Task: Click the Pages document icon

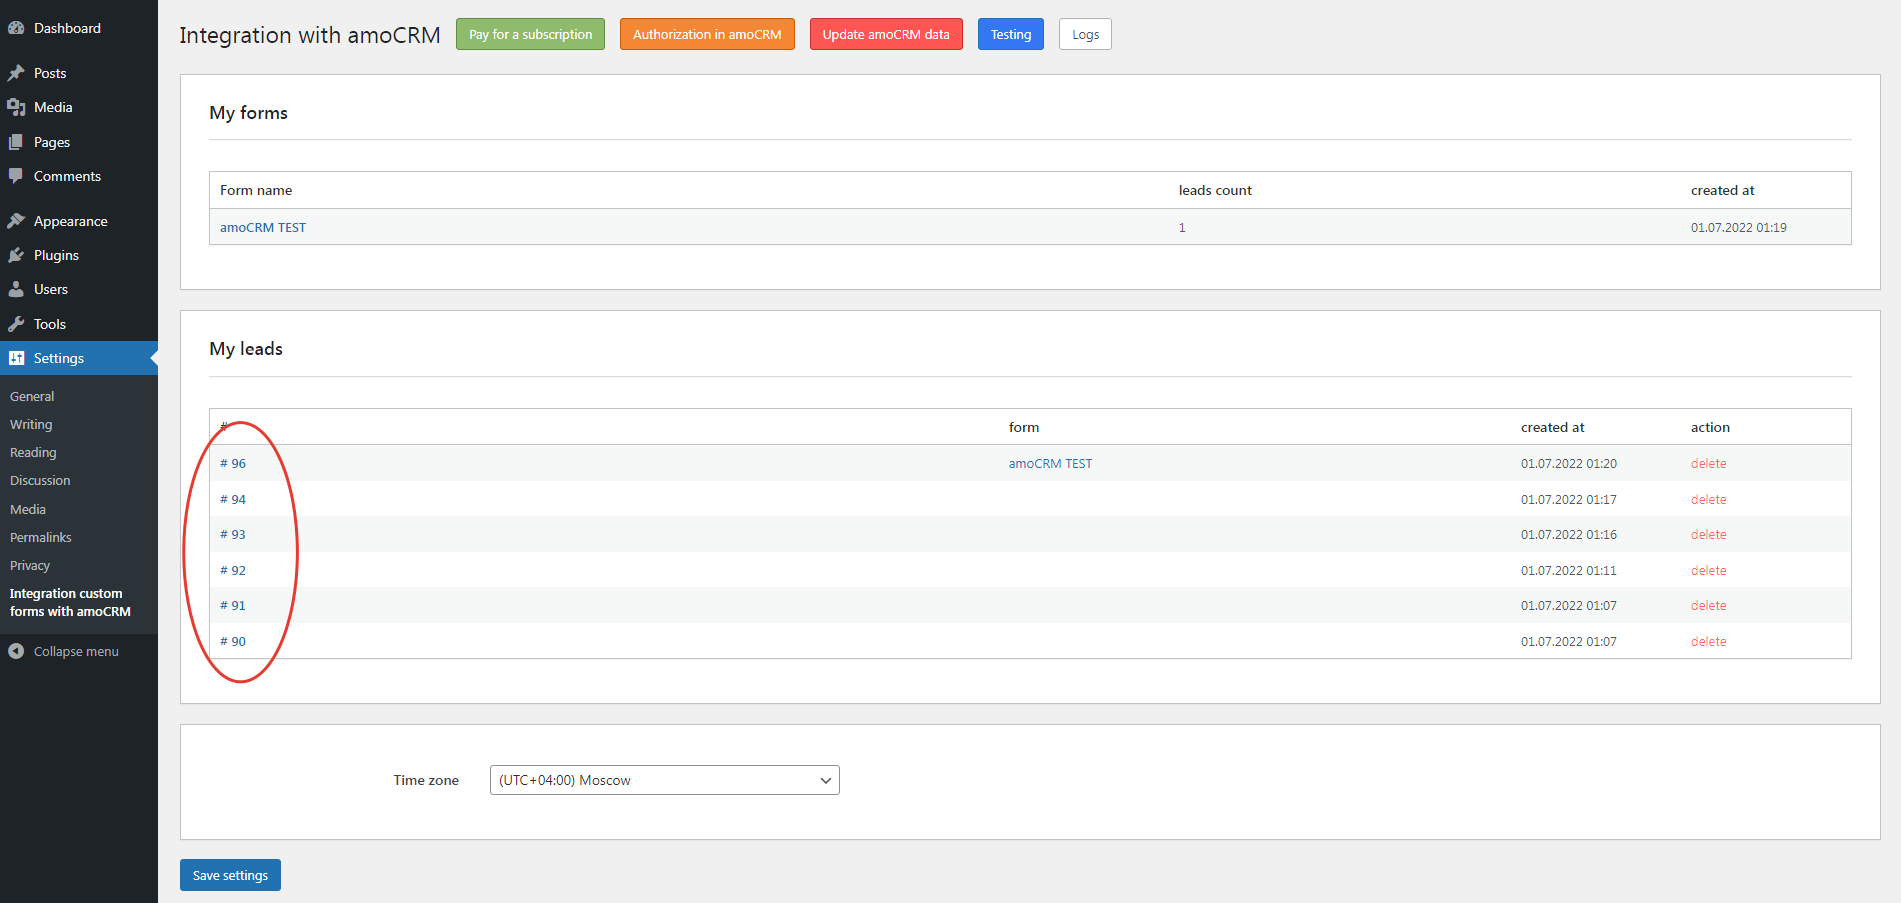Action: coord(16,142)
